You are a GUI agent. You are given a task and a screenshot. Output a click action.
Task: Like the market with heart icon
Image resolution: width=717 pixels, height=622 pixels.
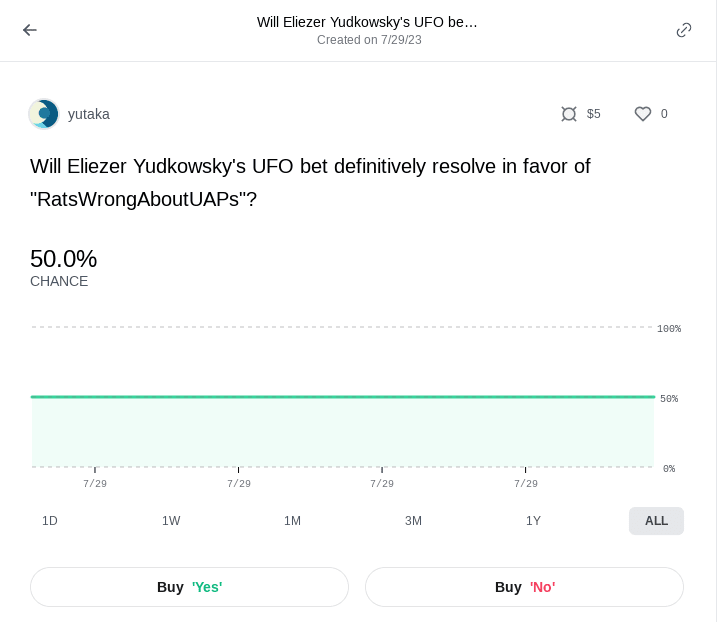pos(643,114)
